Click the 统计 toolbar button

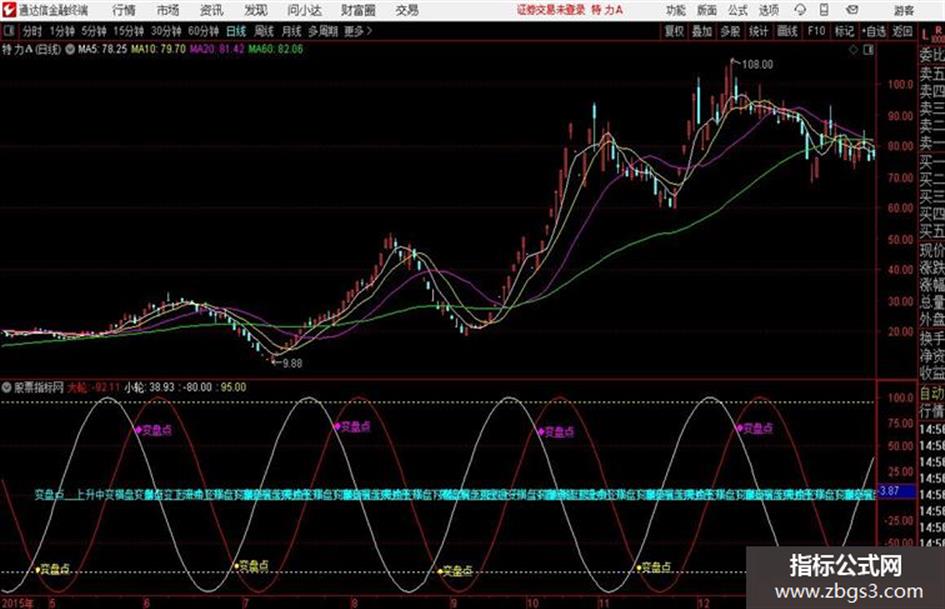758,31
